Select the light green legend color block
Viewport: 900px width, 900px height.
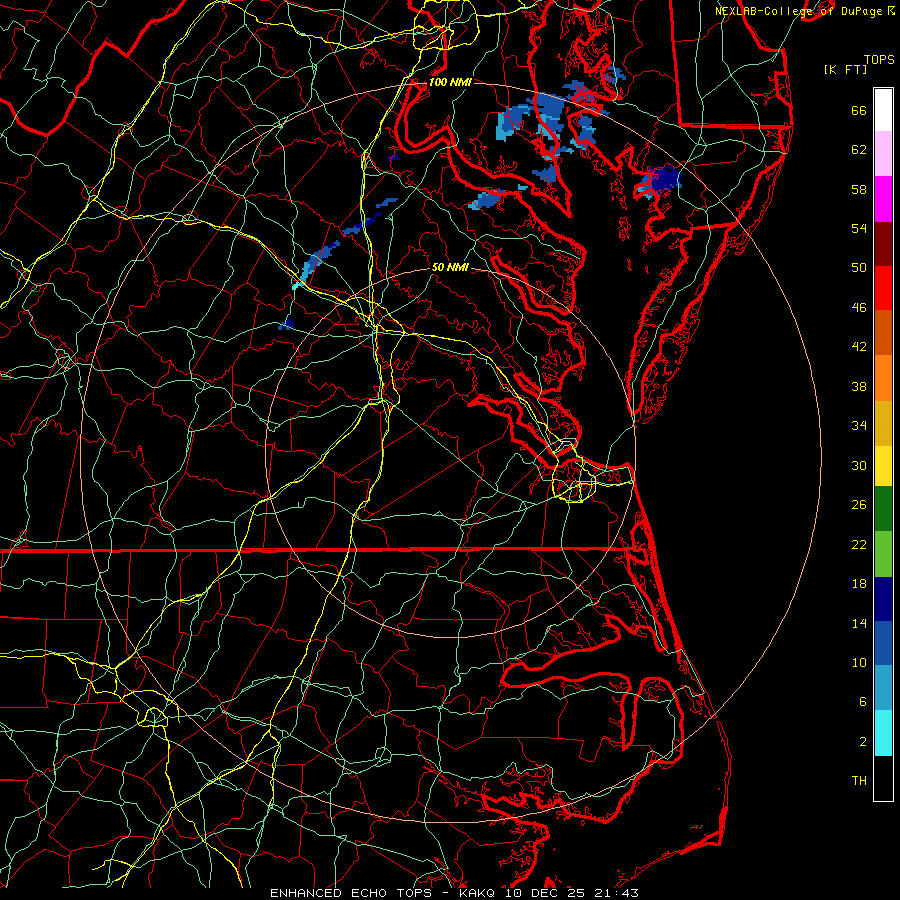tap(883, 554)
